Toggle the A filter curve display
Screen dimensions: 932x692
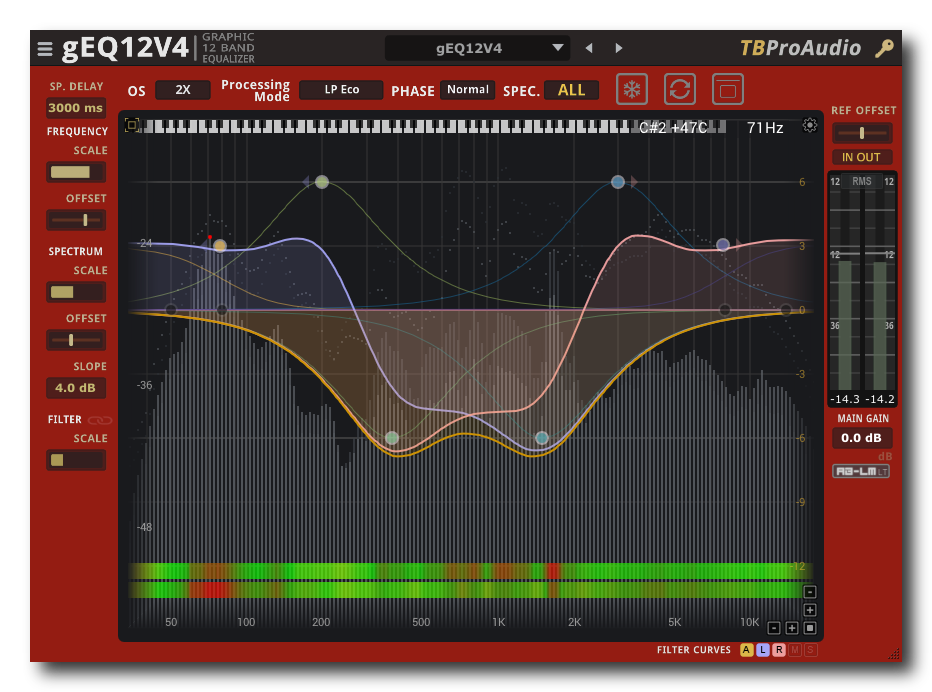click(x=746, y=650)
